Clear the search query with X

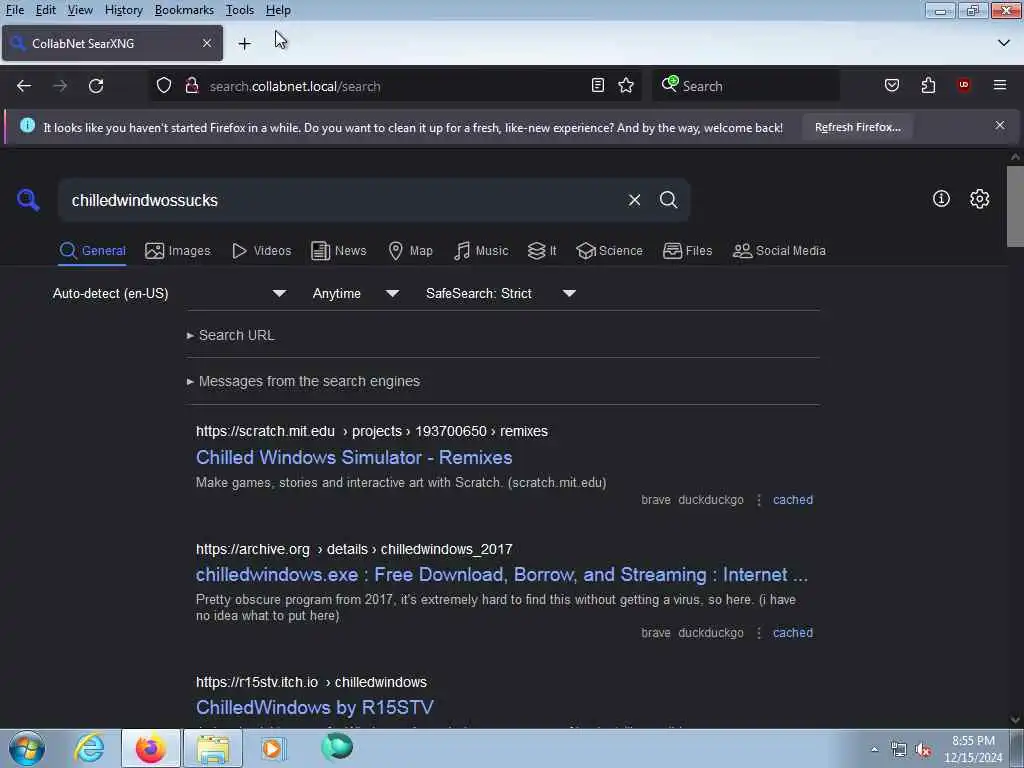coord(634,200)
